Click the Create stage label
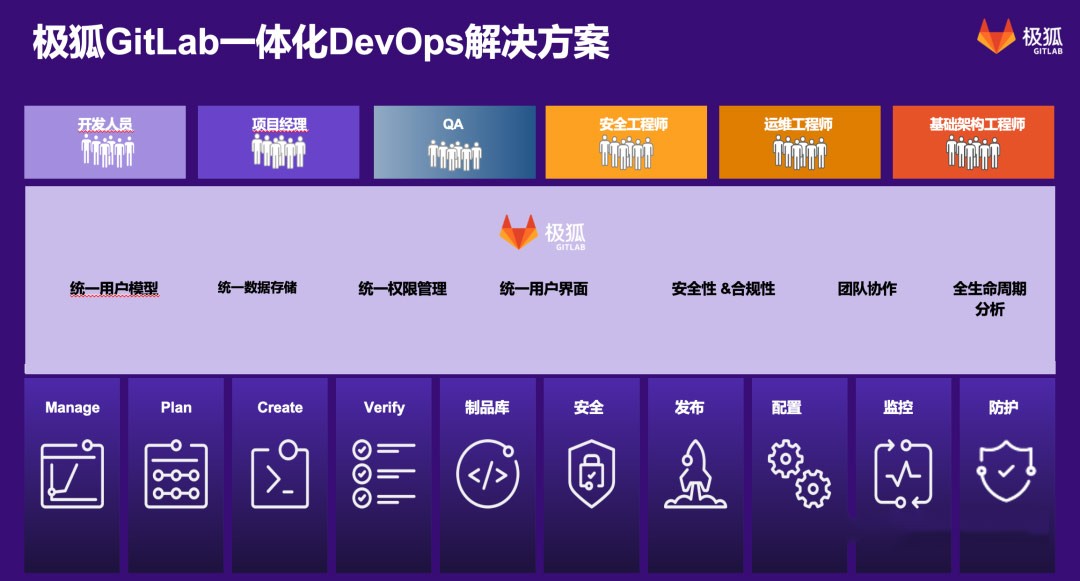This screenshot has height=581, width=1080. point(280,408)
